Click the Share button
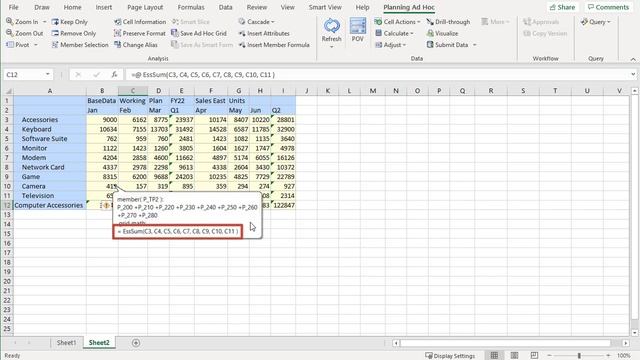 [x=562, y=7]
